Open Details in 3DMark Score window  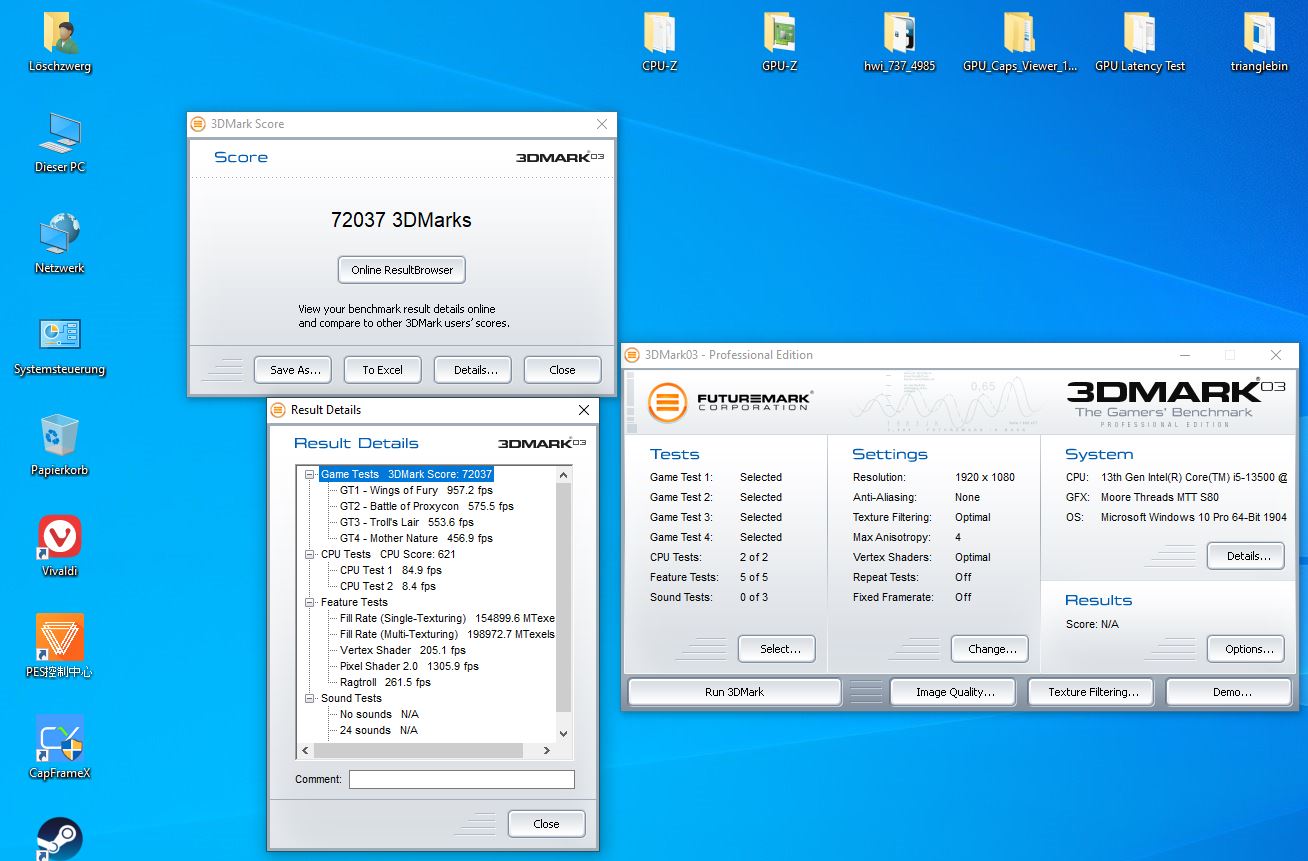click(x=475, y=370)
